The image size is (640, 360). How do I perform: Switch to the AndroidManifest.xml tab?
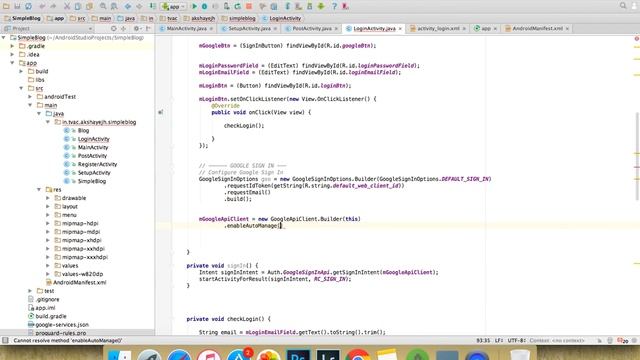537,29
